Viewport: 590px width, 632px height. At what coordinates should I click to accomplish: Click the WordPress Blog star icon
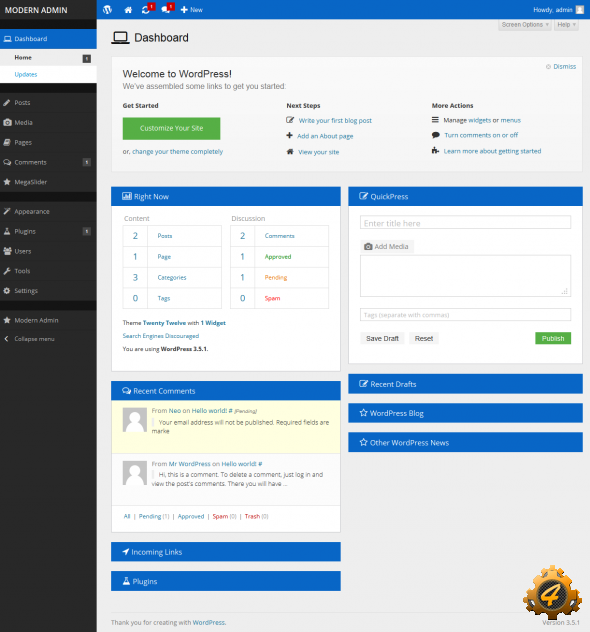tap(364, 413)
